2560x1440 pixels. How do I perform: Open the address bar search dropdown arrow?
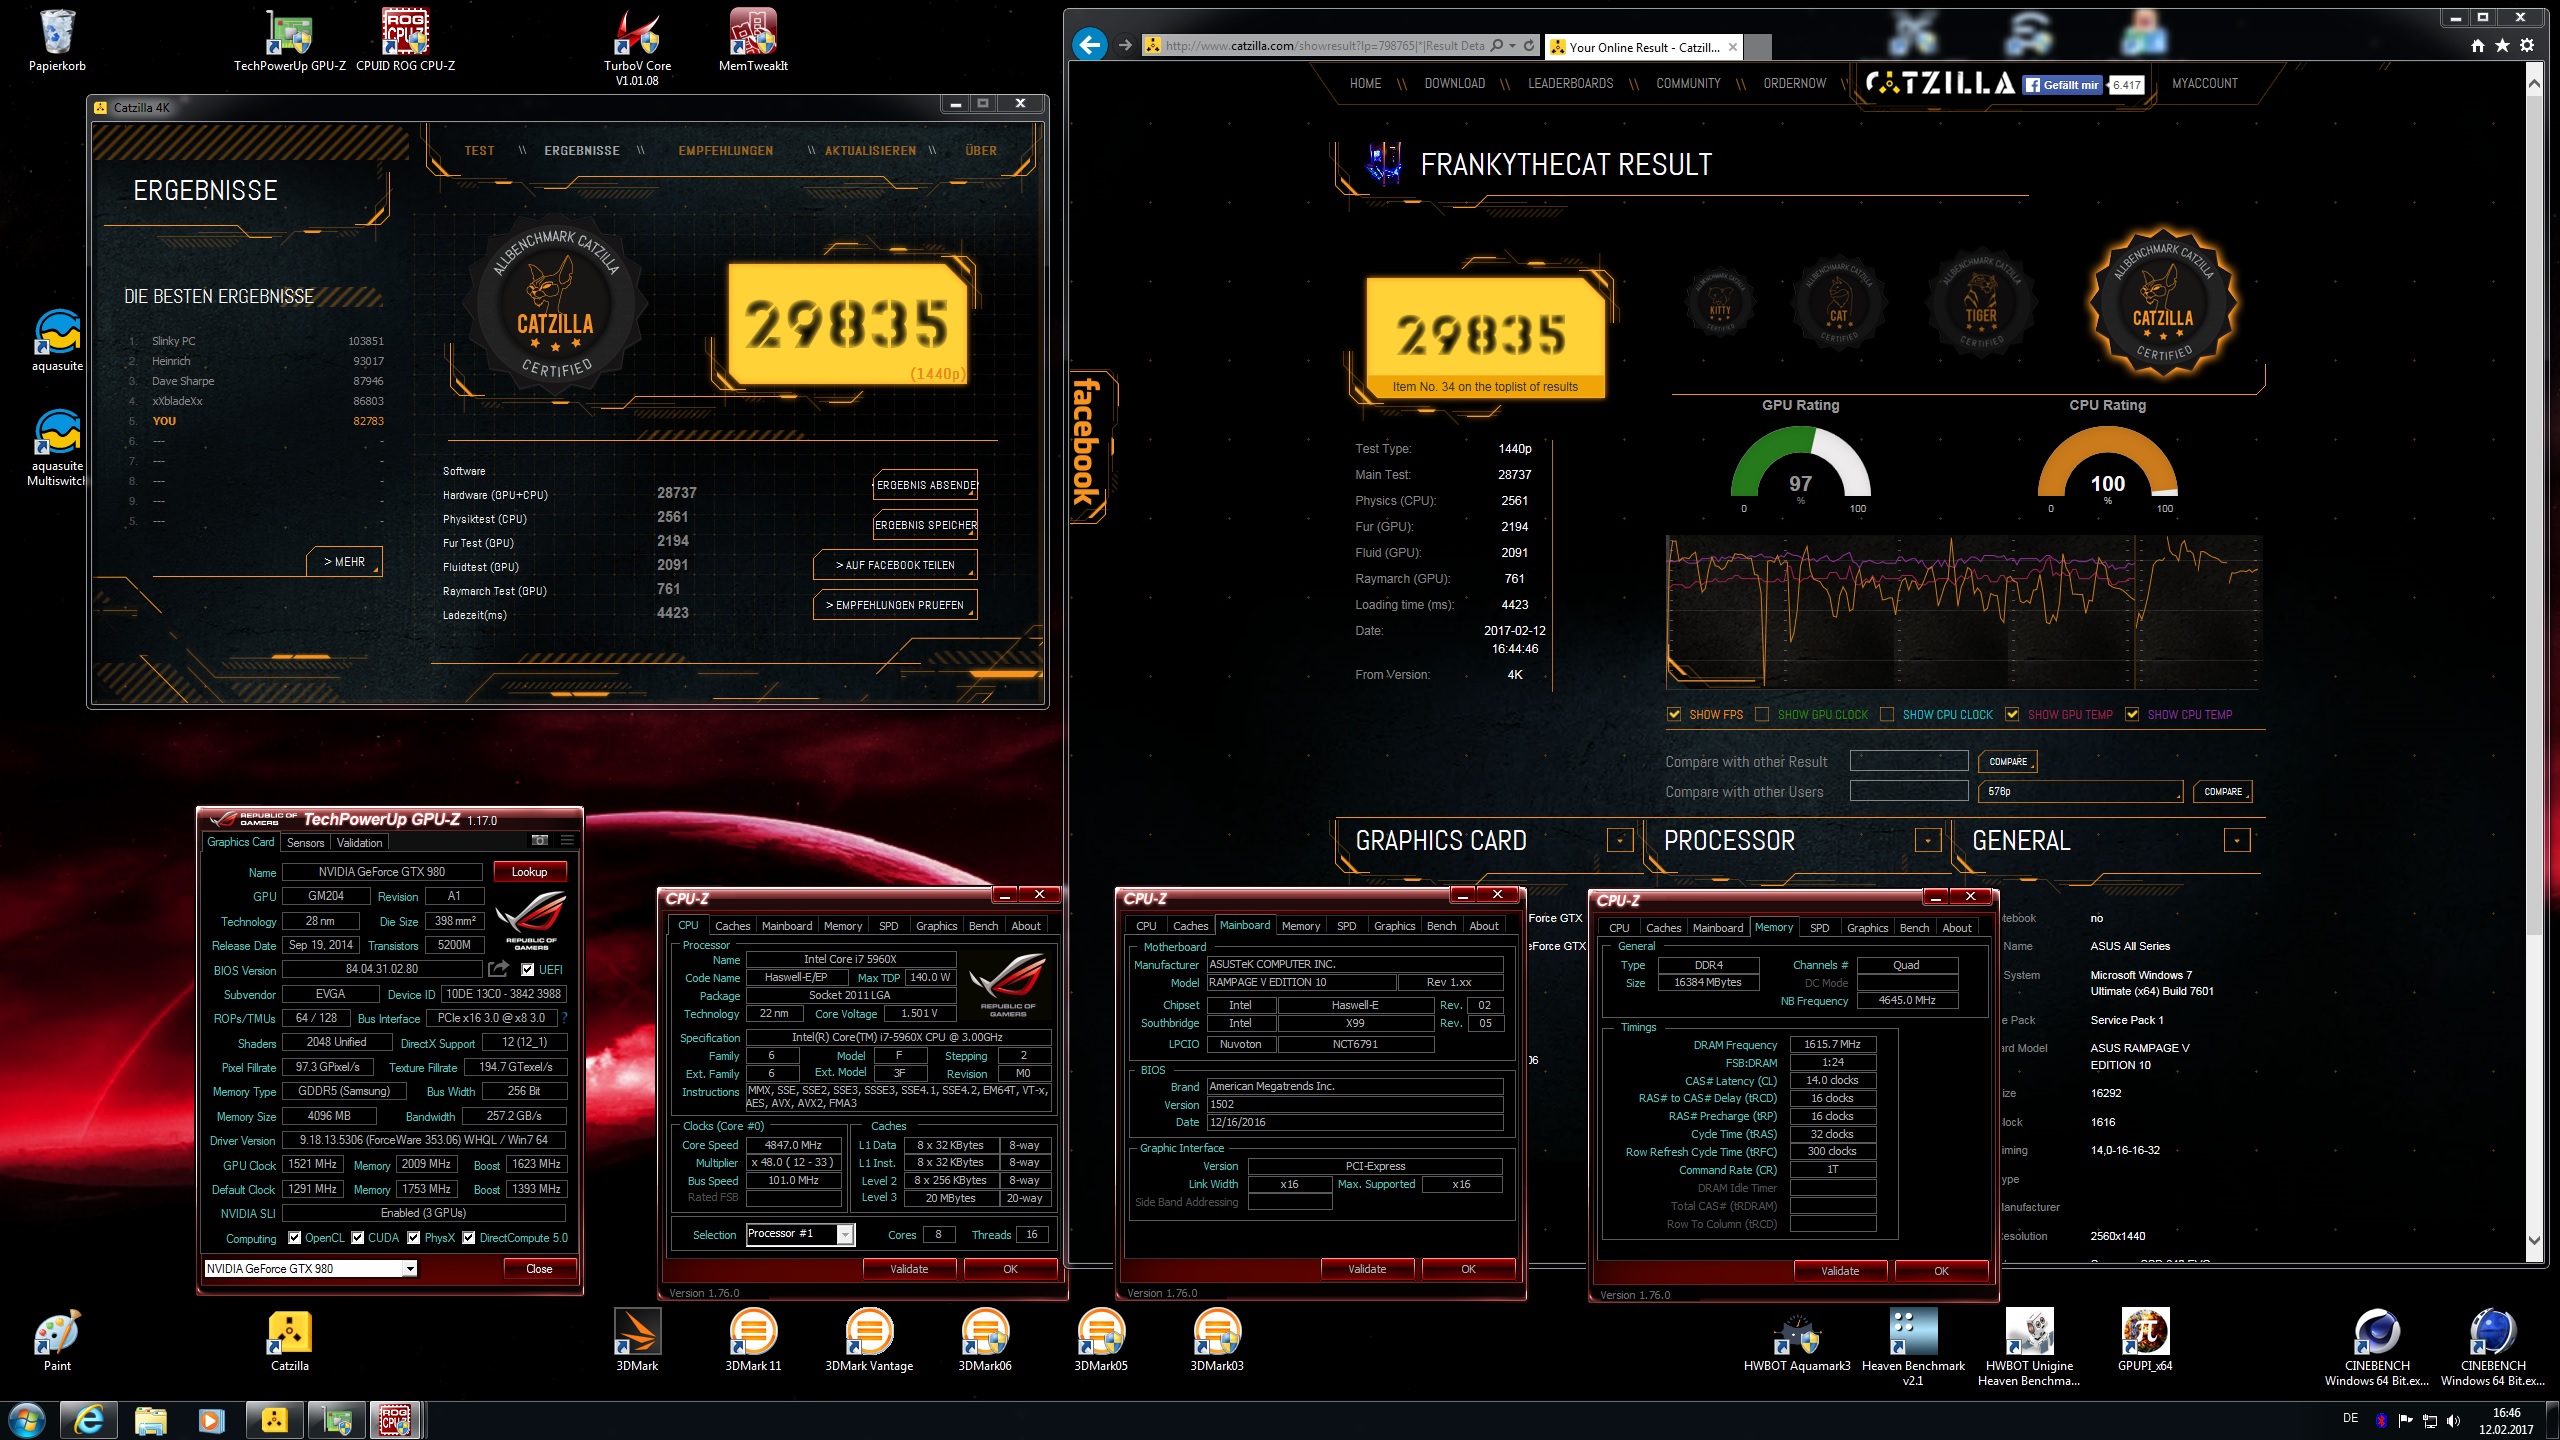click(1513, 45)
